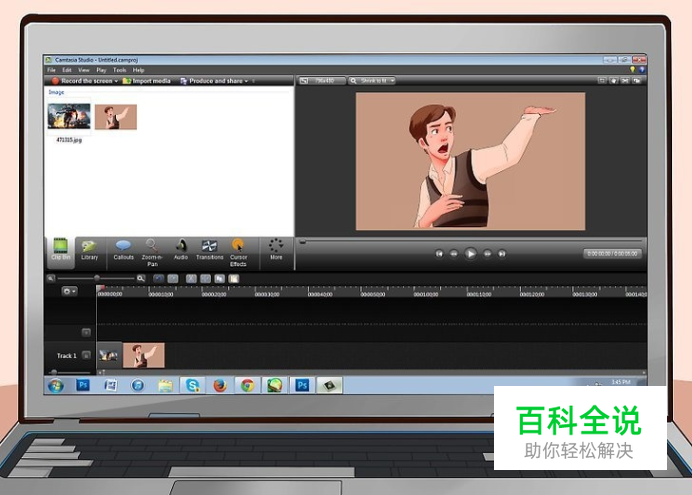The image size is (692, 495).
Task: Step backward one frame in preview
Action: pyautogui.click(x=454, y=254)
